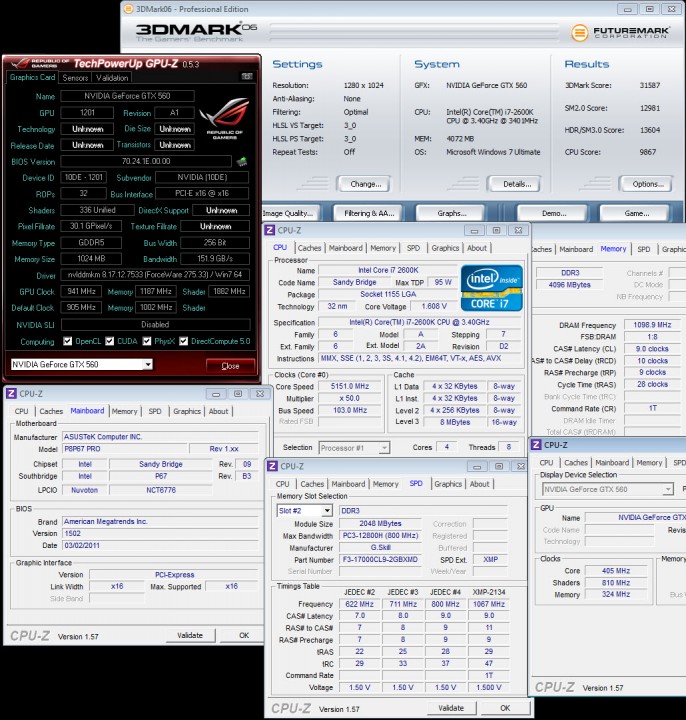Click the Core Voltage value 1.608 V
This screenshot has width=686, height=720.
[434, 306]
